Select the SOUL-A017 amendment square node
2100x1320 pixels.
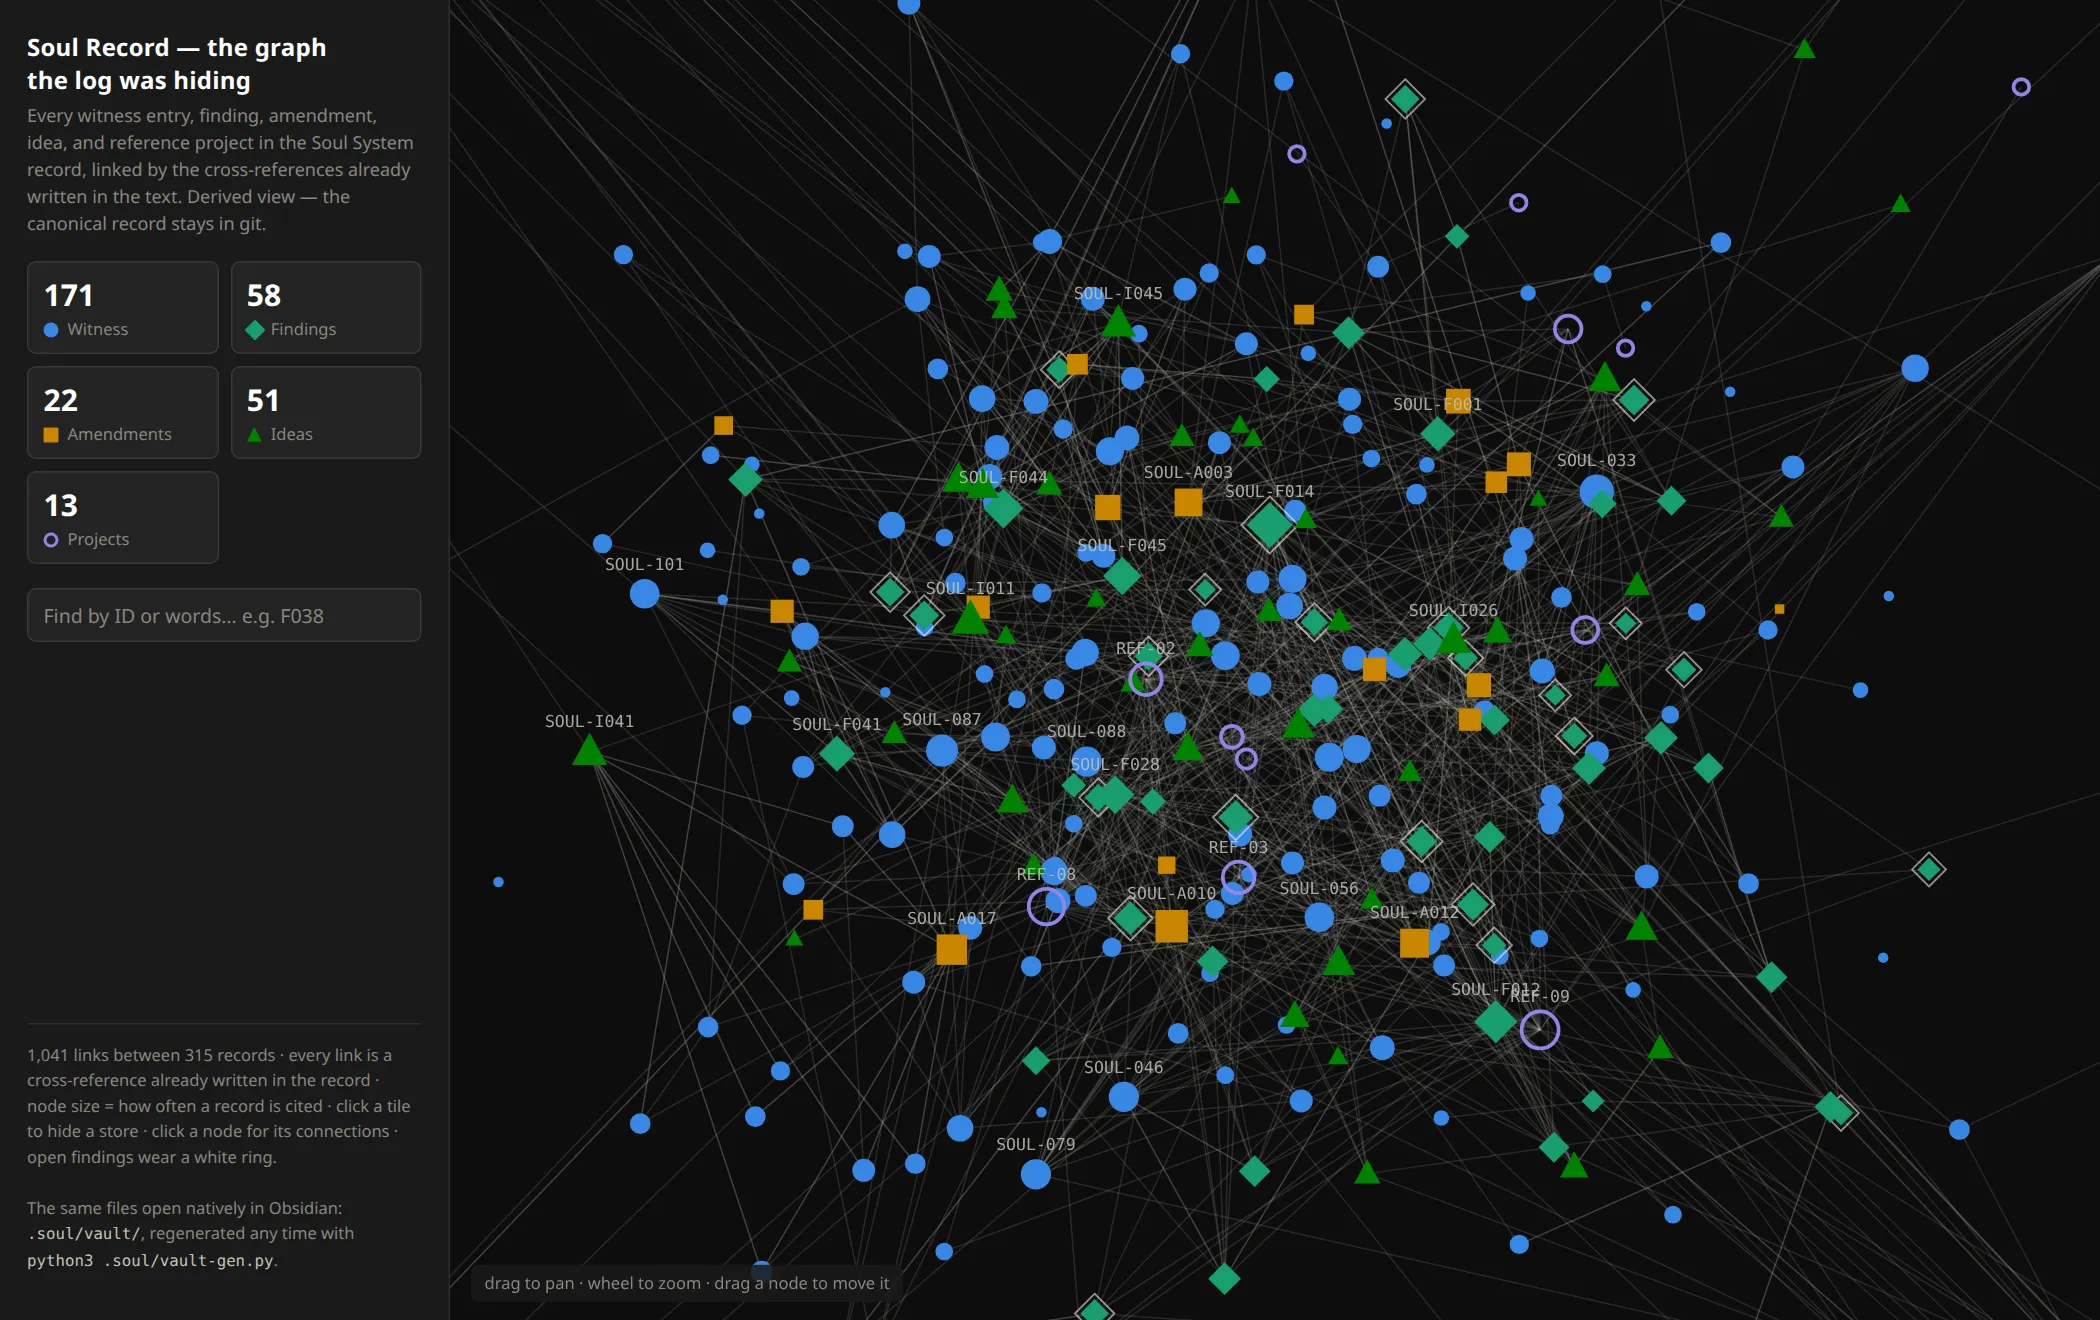coord(951,949)
